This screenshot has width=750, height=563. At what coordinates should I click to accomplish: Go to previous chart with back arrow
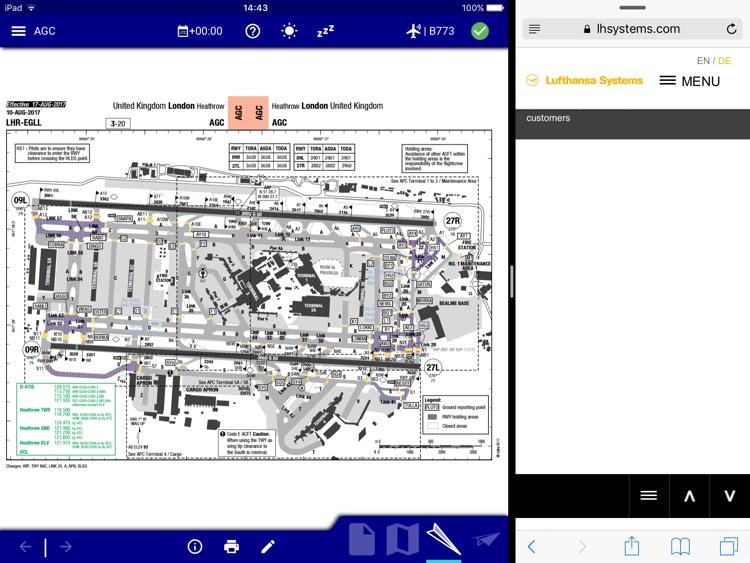(x=25, y=546)
